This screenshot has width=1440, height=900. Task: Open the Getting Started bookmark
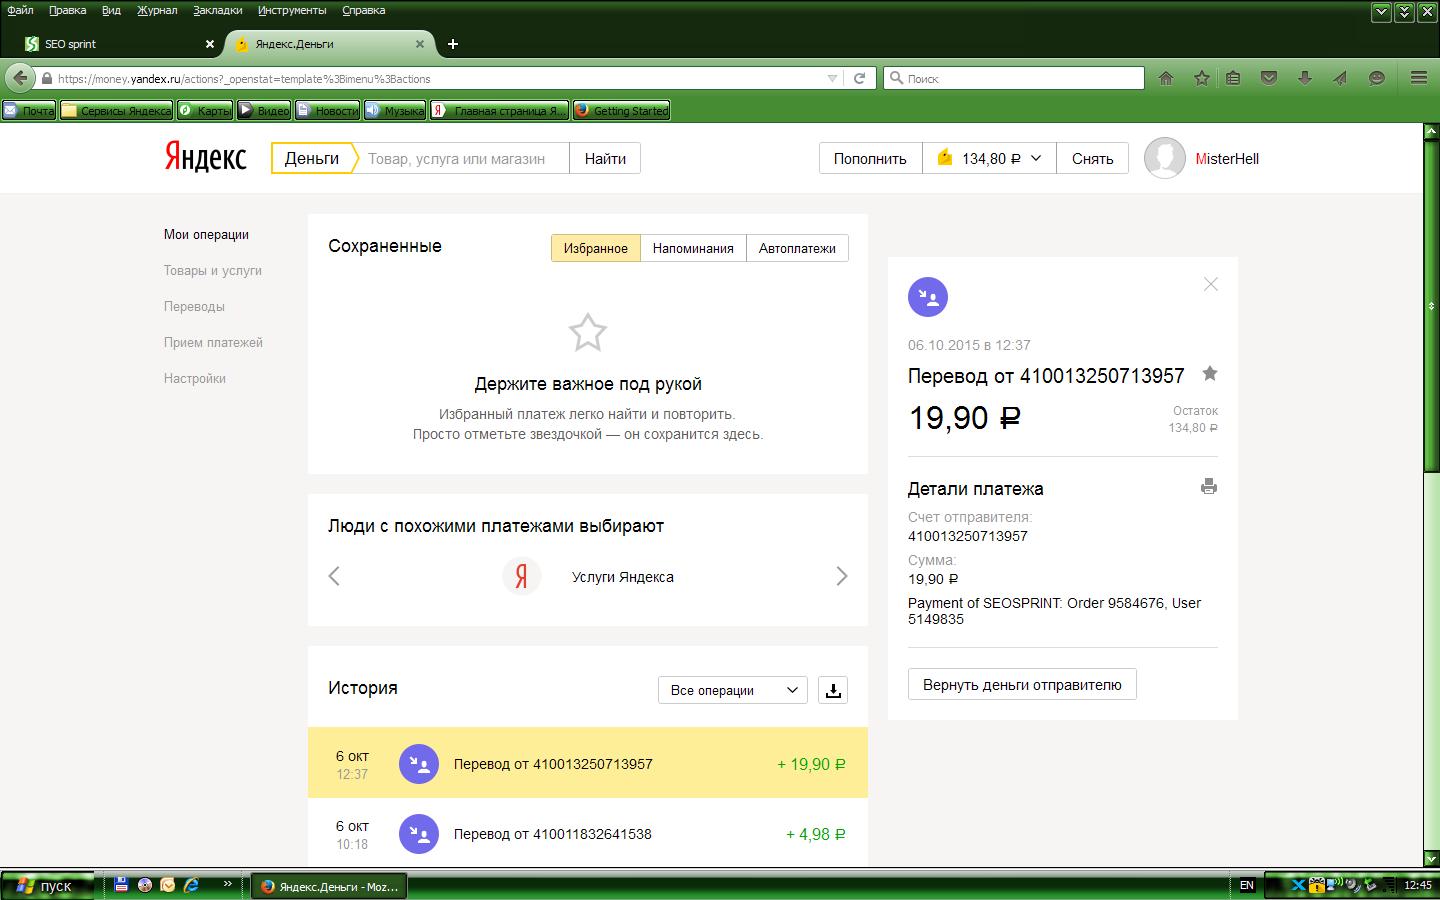pyautogui.click(x=621, y=110)
